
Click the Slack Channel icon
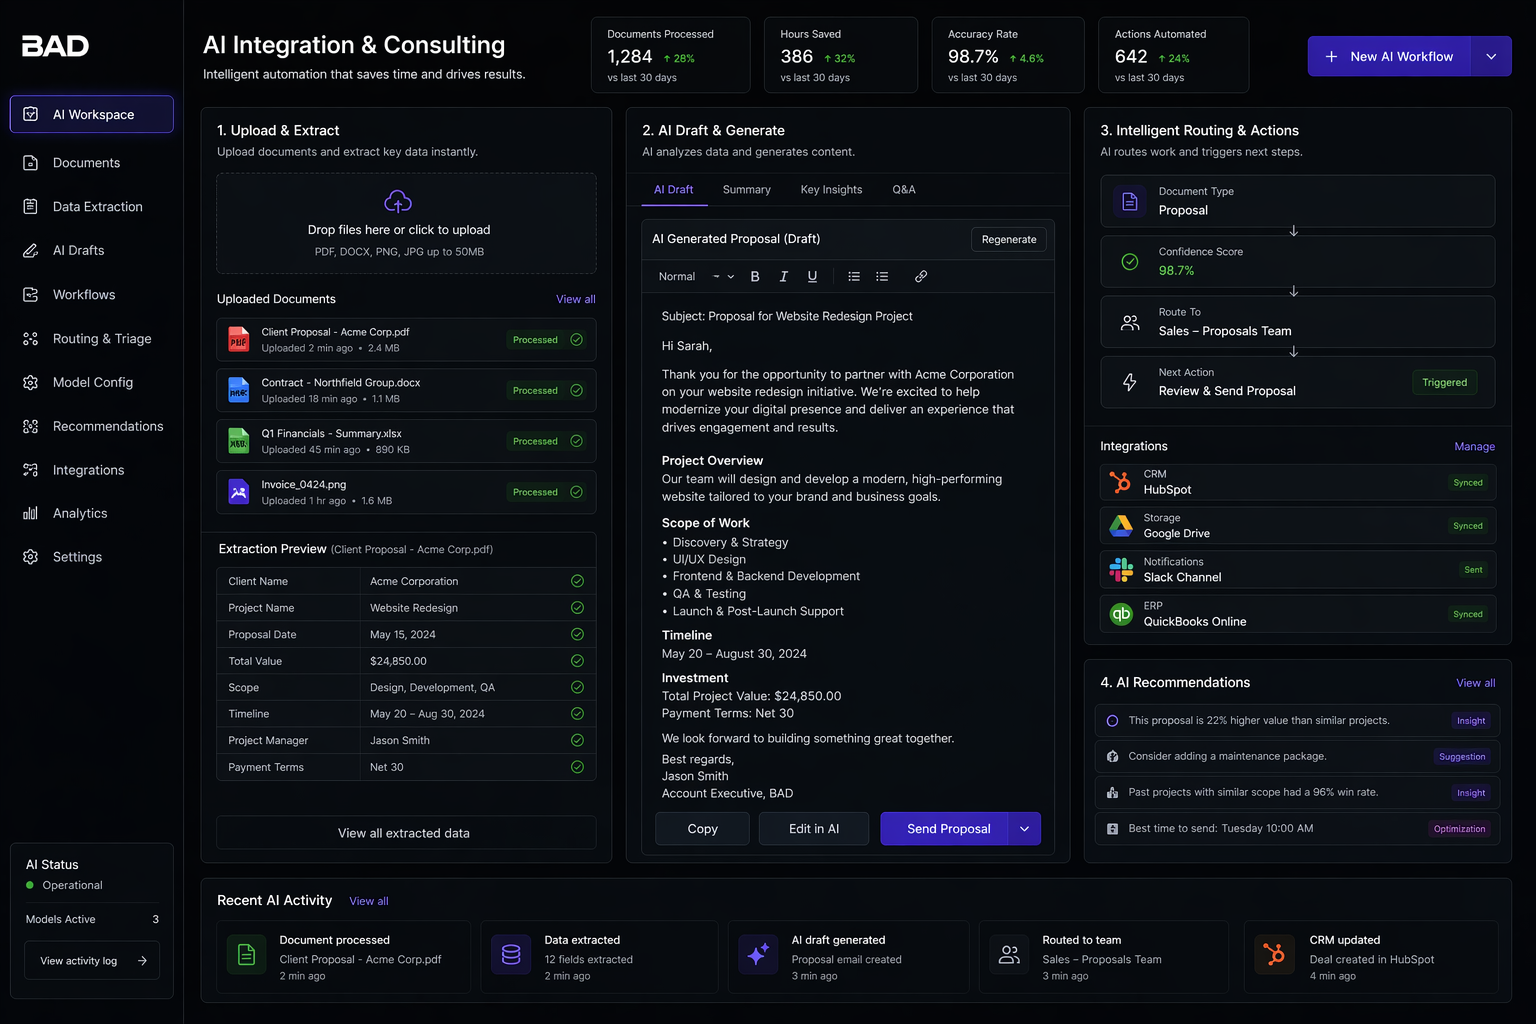(1121, 570)
